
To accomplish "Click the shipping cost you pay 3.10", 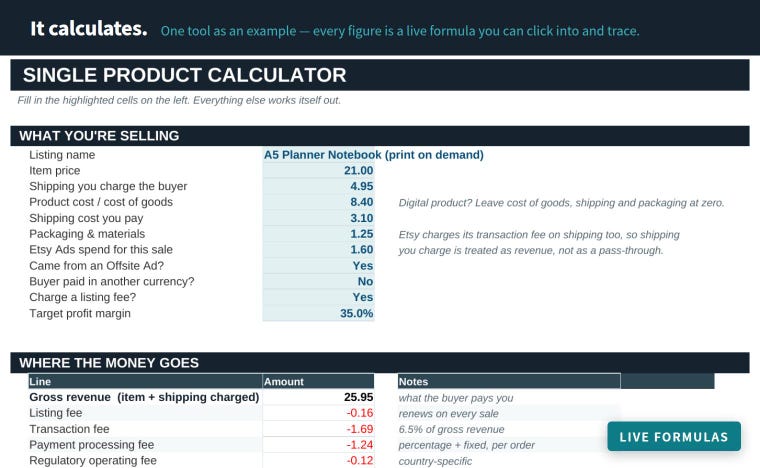I will pos(318,218).
